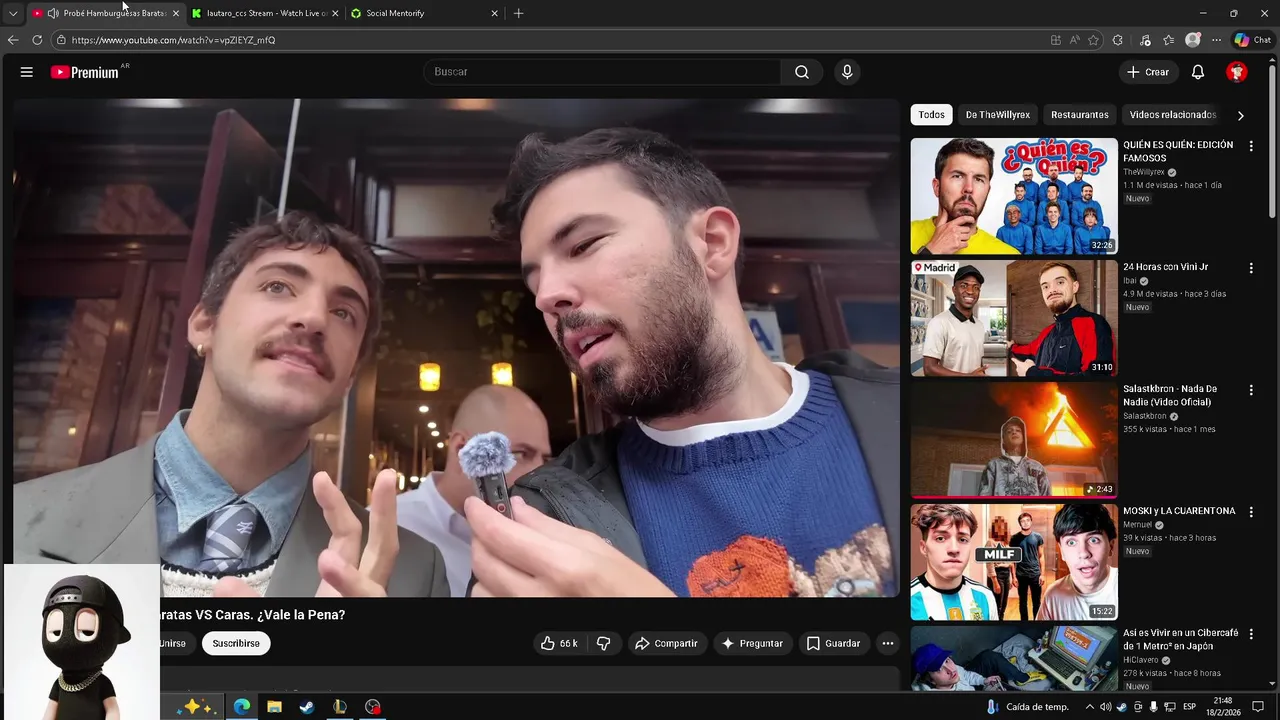Viewport: 1280px width, 720px height.
Task: Click Microsoft Edge taskbar icon
Action: pyautogui.click(x=242, y=707)
